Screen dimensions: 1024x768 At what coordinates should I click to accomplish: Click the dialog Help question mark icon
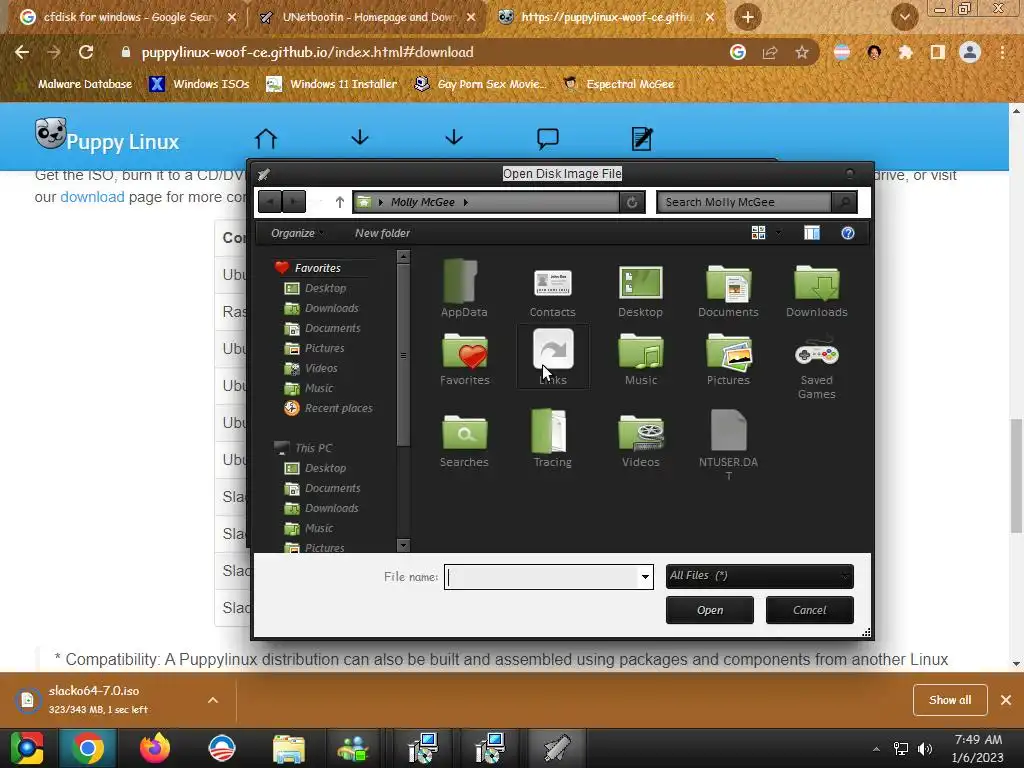click(848, 233)
